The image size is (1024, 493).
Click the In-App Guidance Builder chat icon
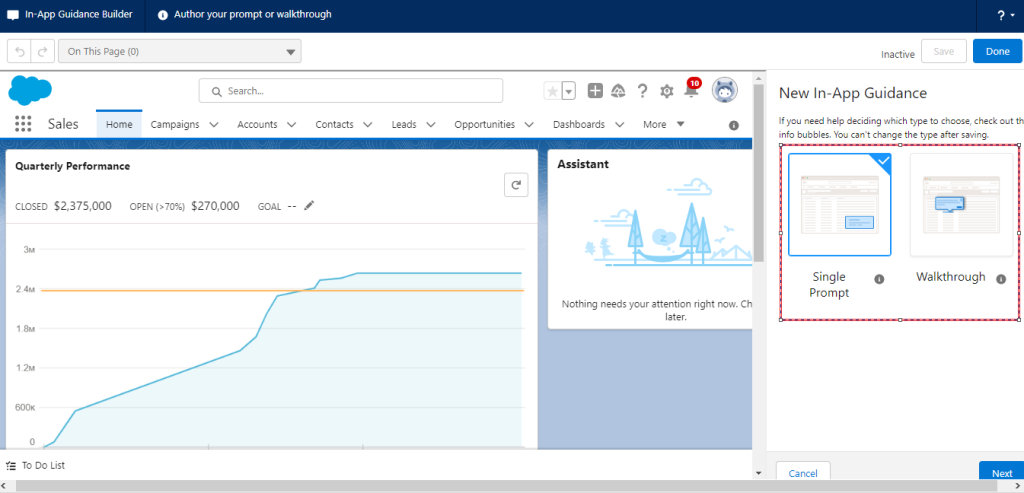pyautogui.click(x=13, y=15)
